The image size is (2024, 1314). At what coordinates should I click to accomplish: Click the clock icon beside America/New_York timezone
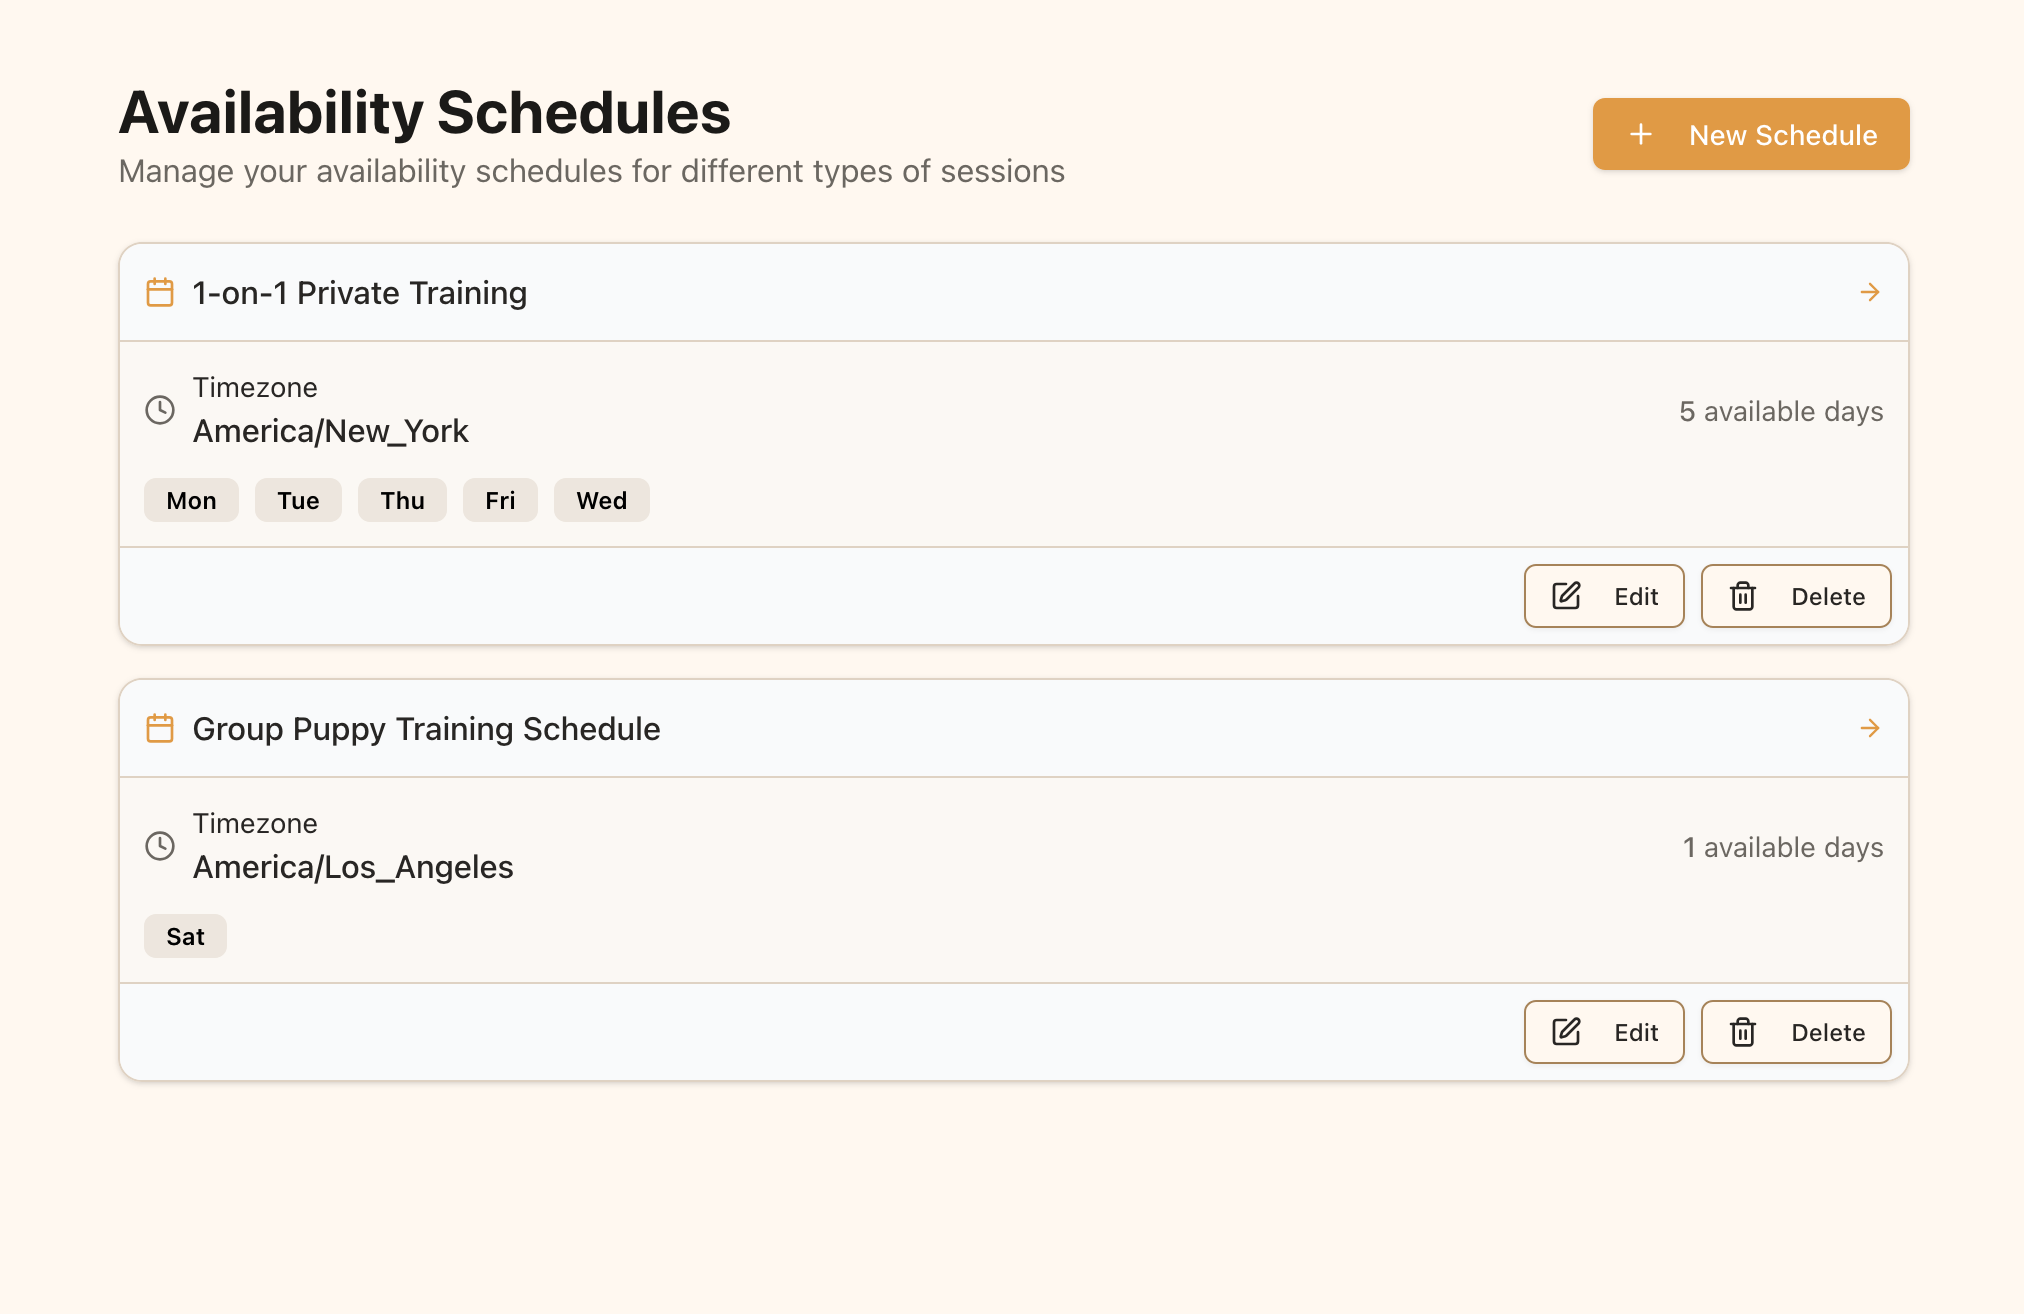[x=160, y=410]
